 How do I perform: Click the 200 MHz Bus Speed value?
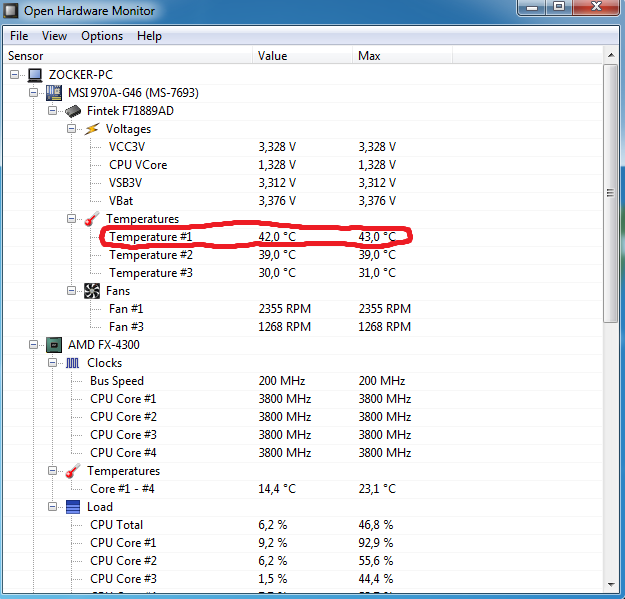pyautogui.click(x=282, y=381)
